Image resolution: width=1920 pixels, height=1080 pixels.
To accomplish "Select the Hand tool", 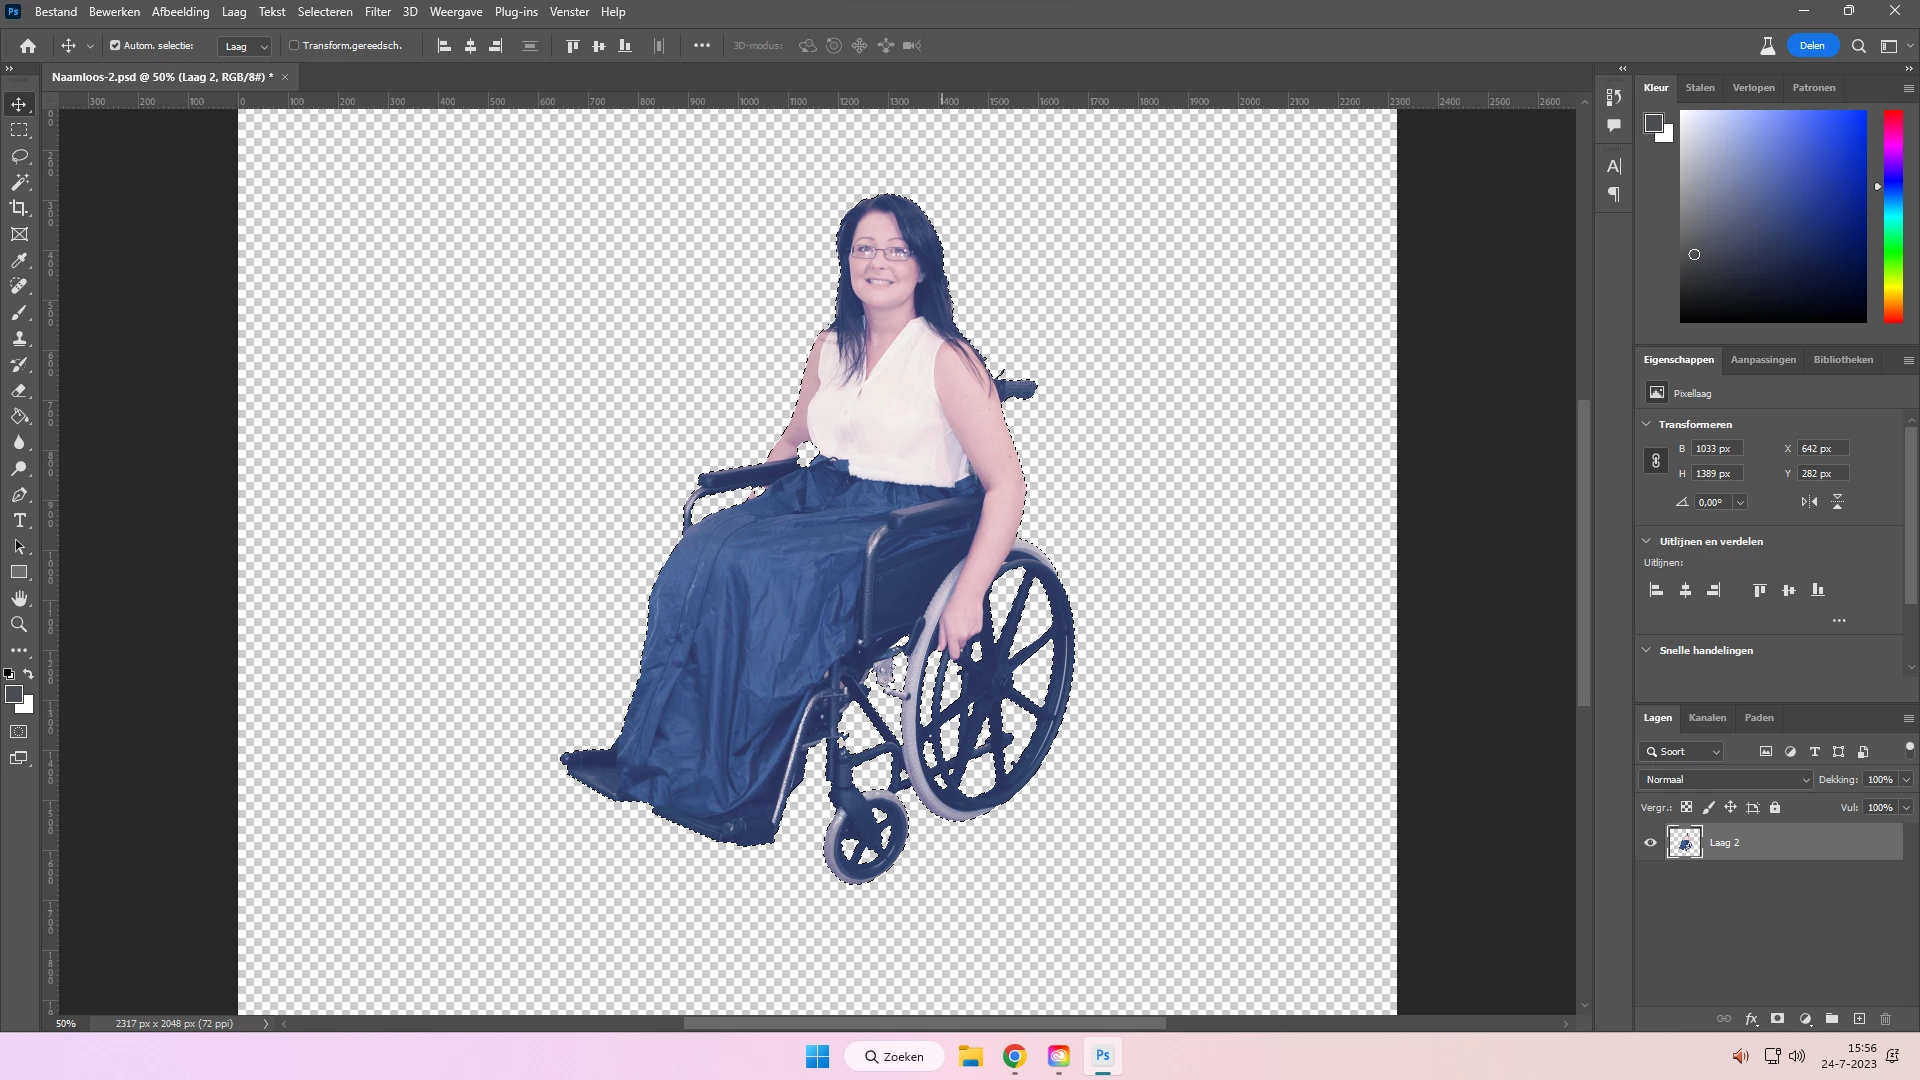I will [x=19, y=599].
